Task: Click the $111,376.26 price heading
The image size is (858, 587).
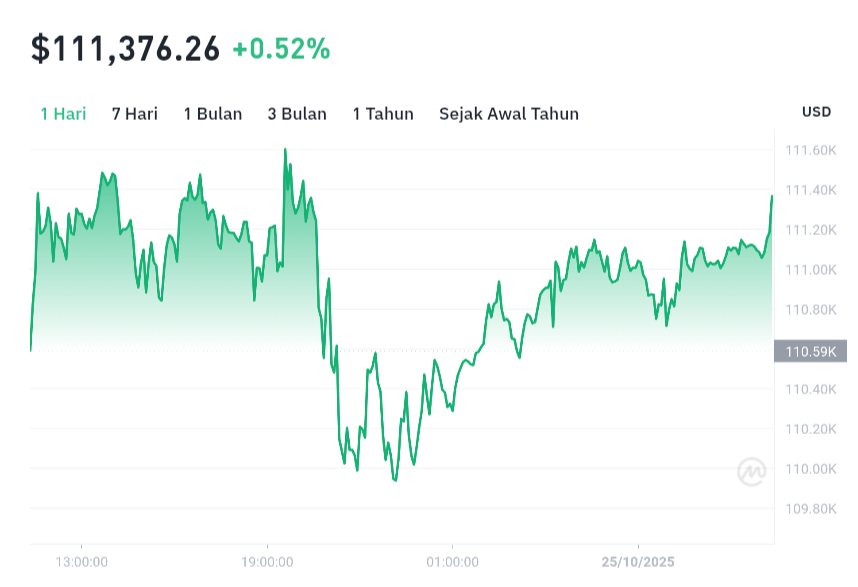Action: pos(126,49)
